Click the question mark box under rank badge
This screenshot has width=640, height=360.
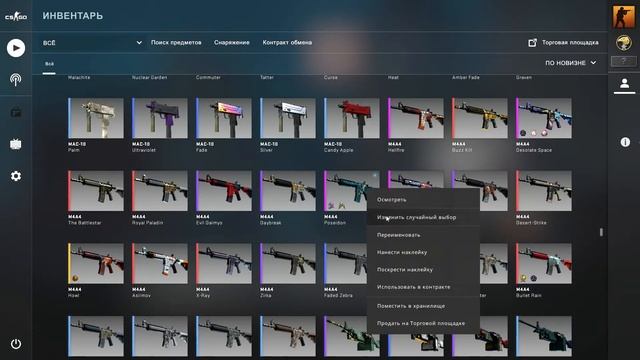(x=623, y=61)
